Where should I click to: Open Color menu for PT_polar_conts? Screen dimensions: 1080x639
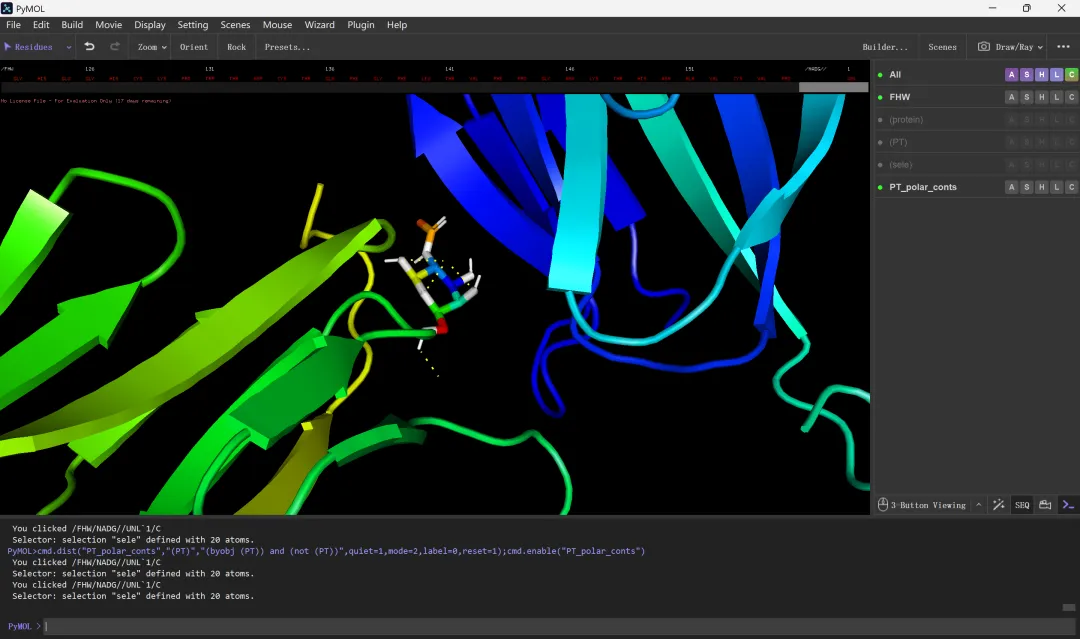click(x=1071, y=187)
